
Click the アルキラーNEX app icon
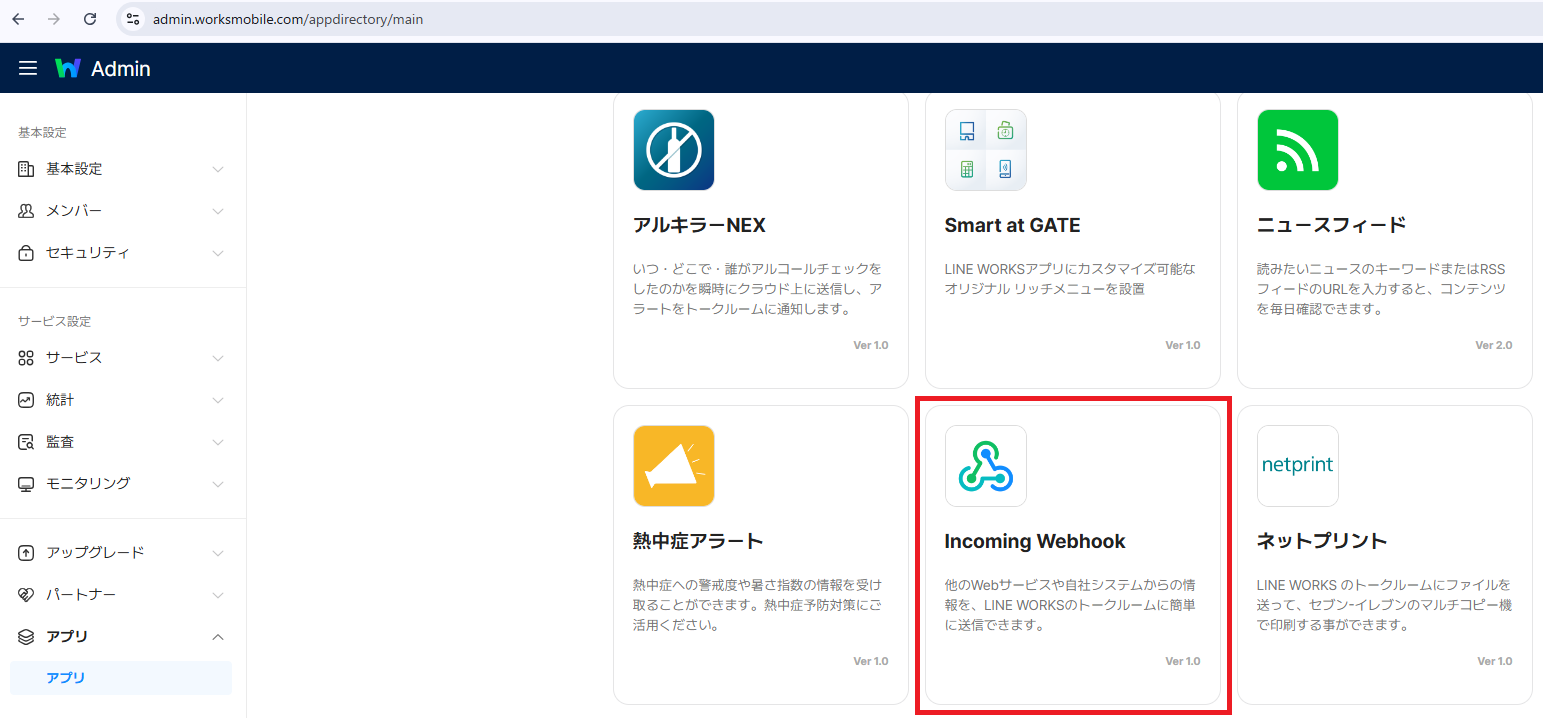tap(674, 150)
